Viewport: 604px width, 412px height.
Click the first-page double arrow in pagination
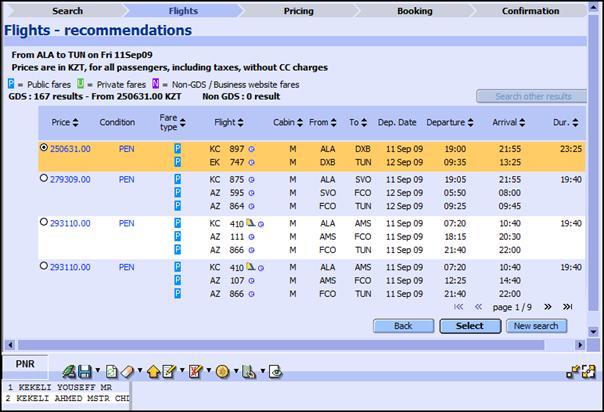460,307
